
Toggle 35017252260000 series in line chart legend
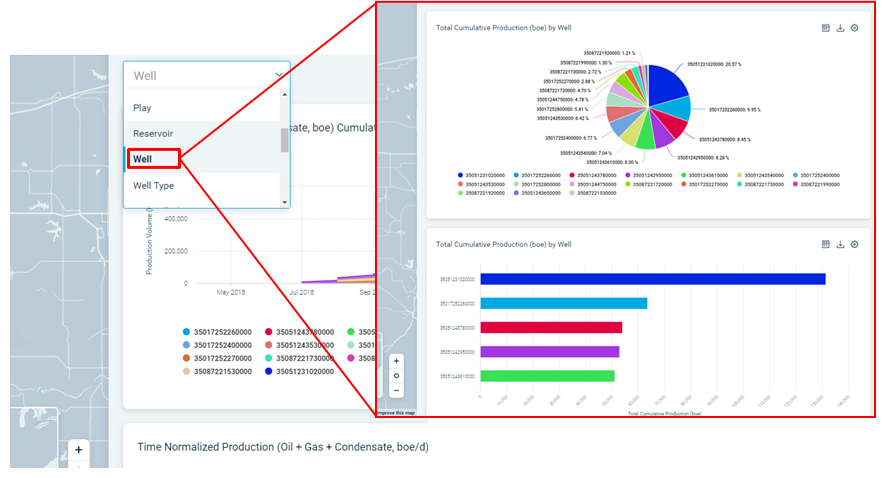point(220,332)
